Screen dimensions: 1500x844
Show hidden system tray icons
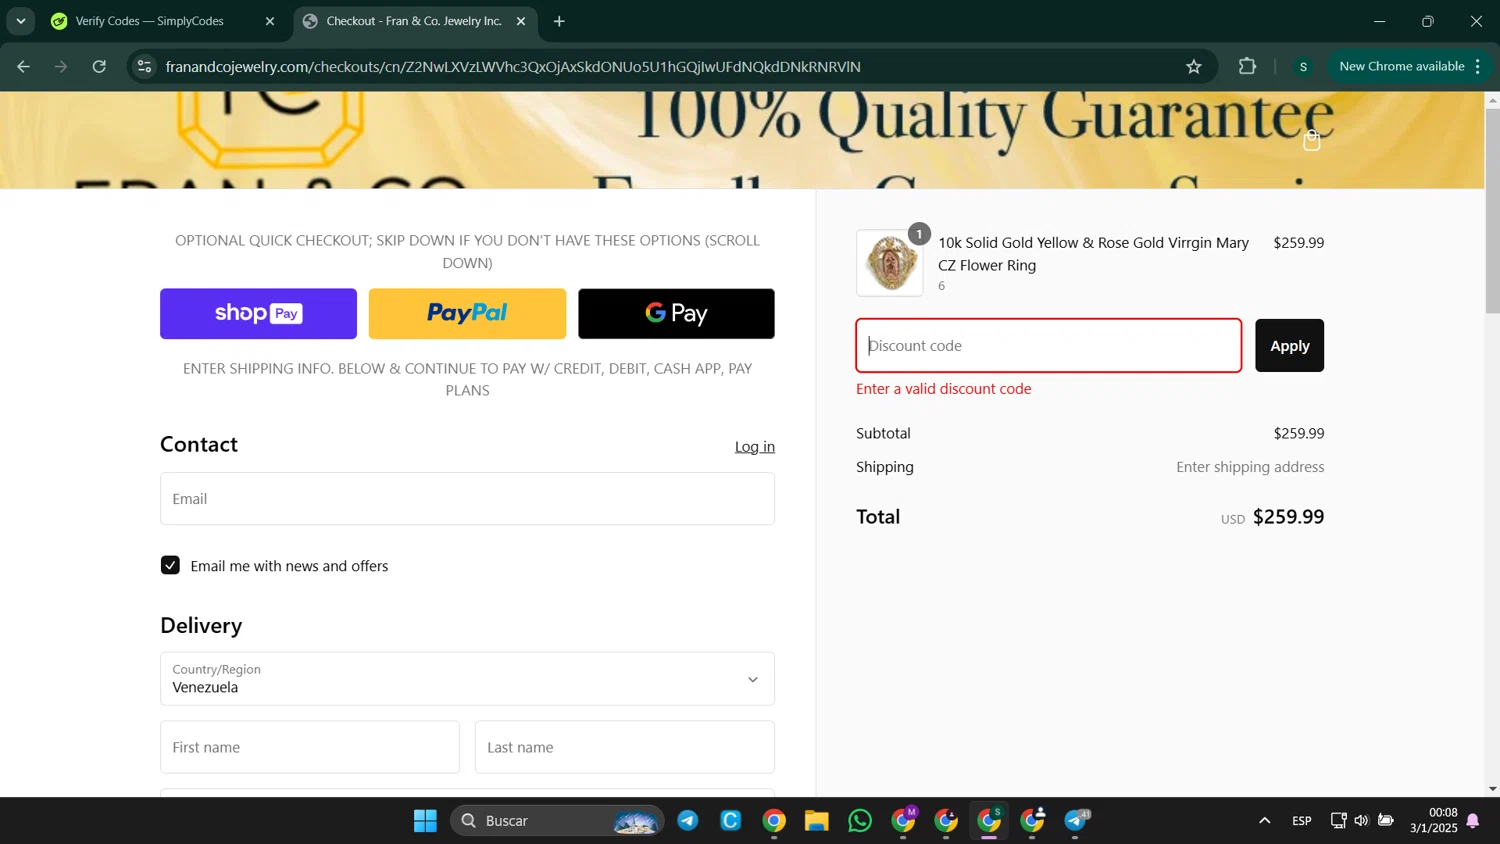(x=1265, y=821)
